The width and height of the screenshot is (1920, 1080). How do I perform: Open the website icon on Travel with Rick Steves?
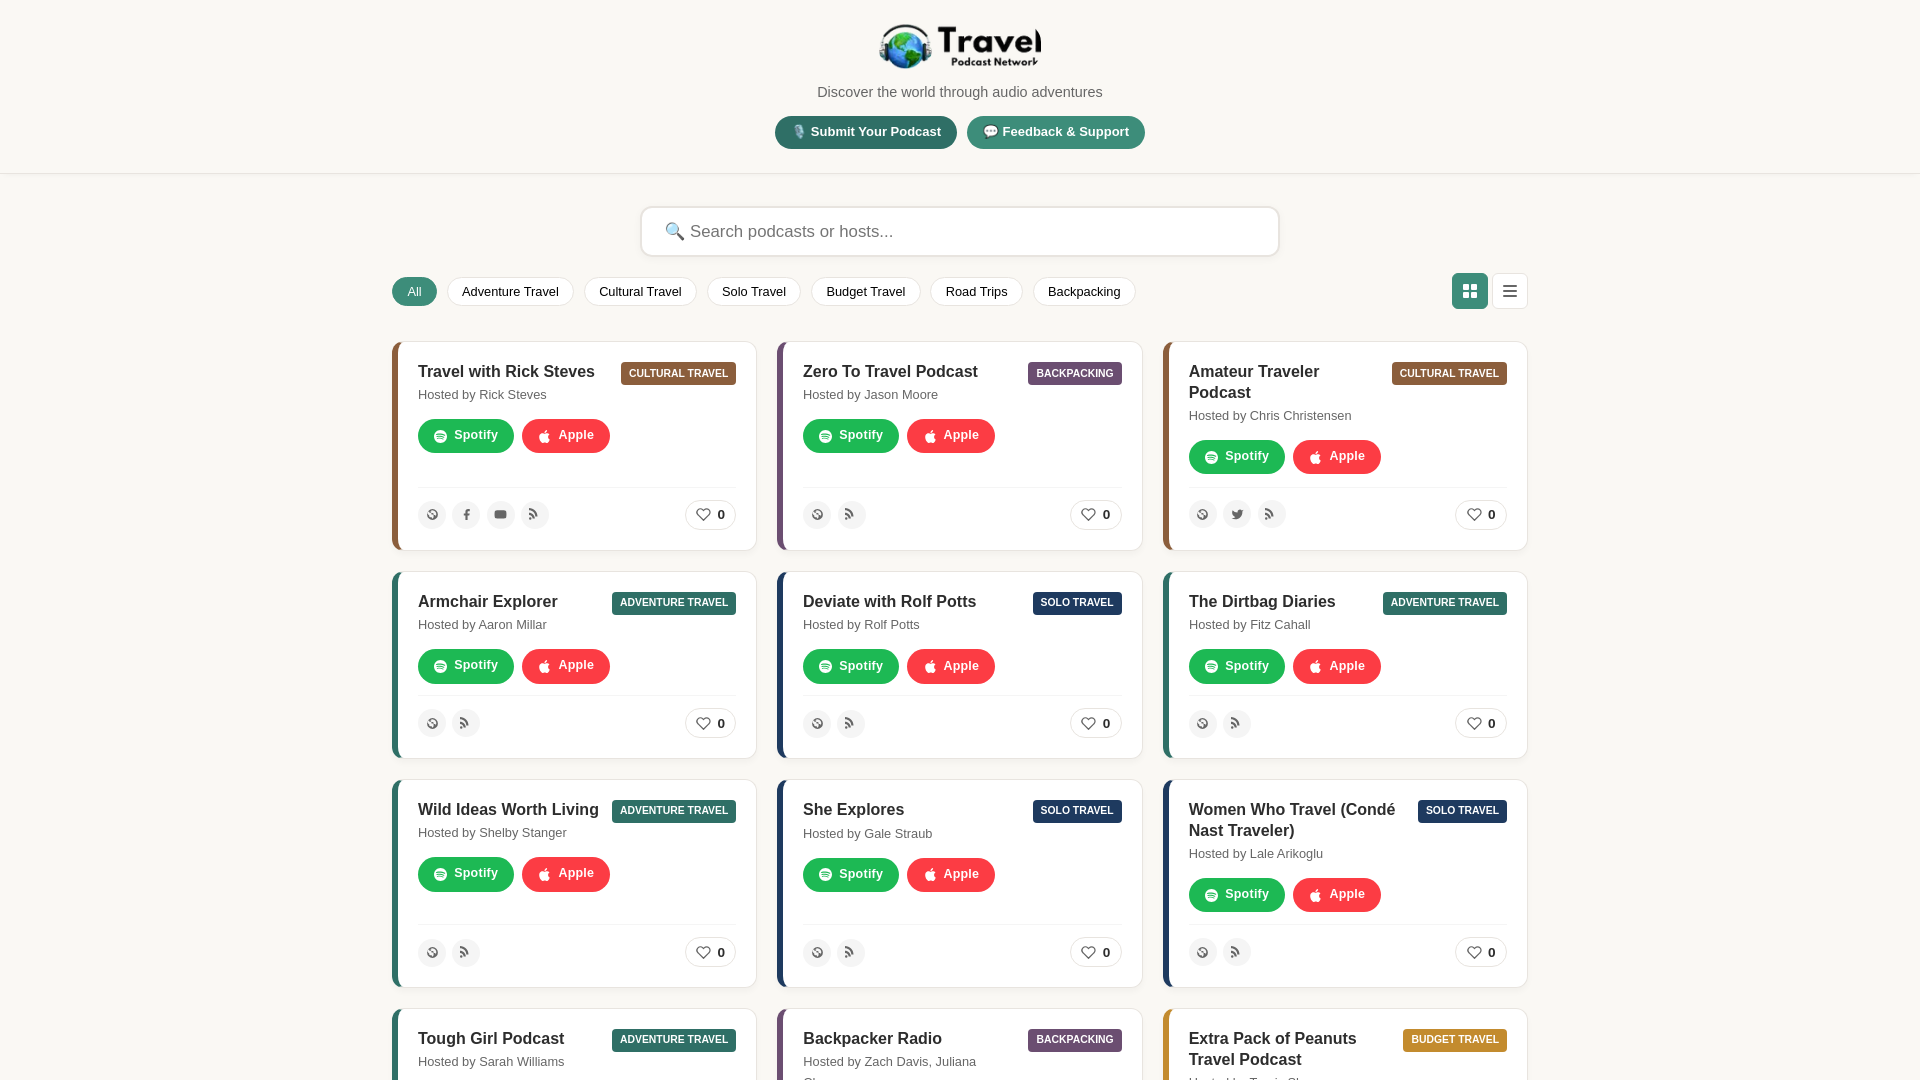click(432, 515)
